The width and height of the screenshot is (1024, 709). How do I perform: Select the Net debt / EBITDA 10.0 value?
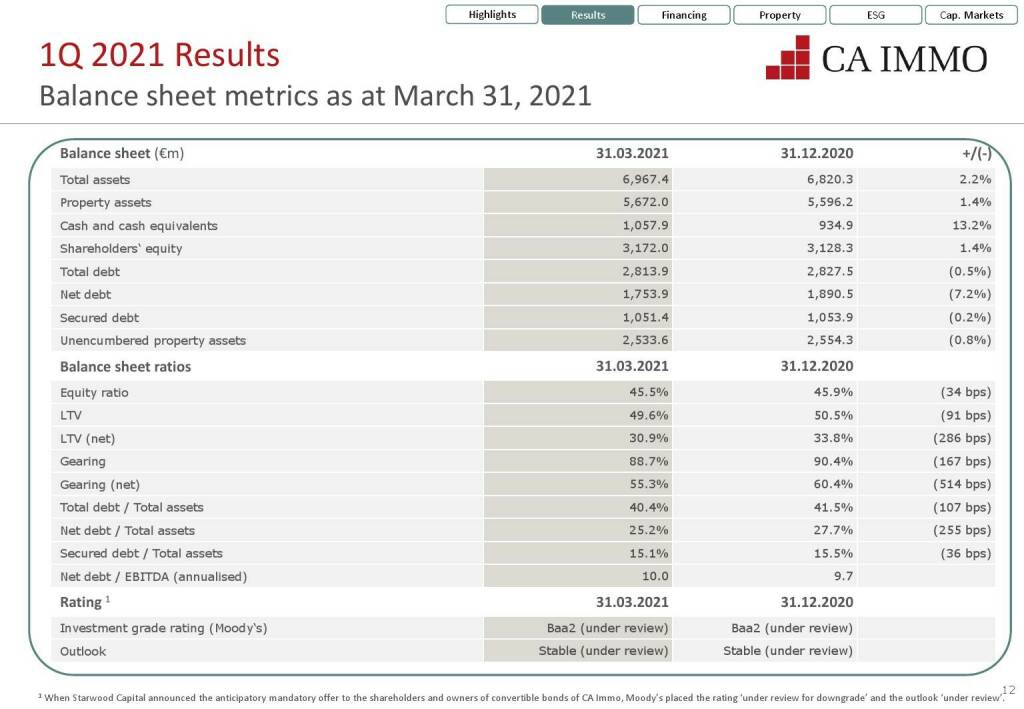pos(654,577)
